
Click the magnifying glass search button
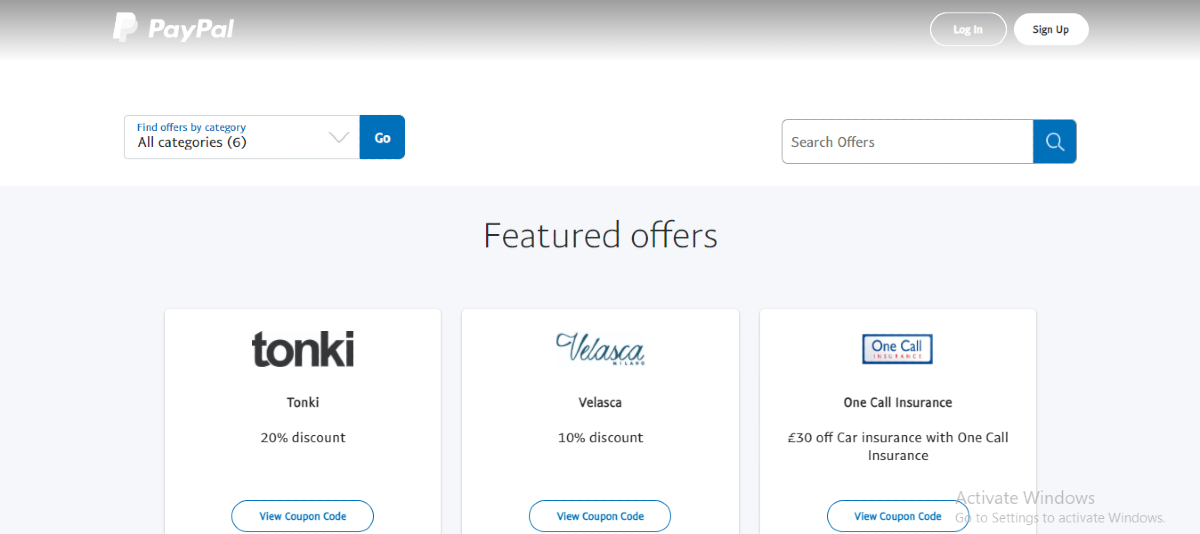pos(1054,142)
